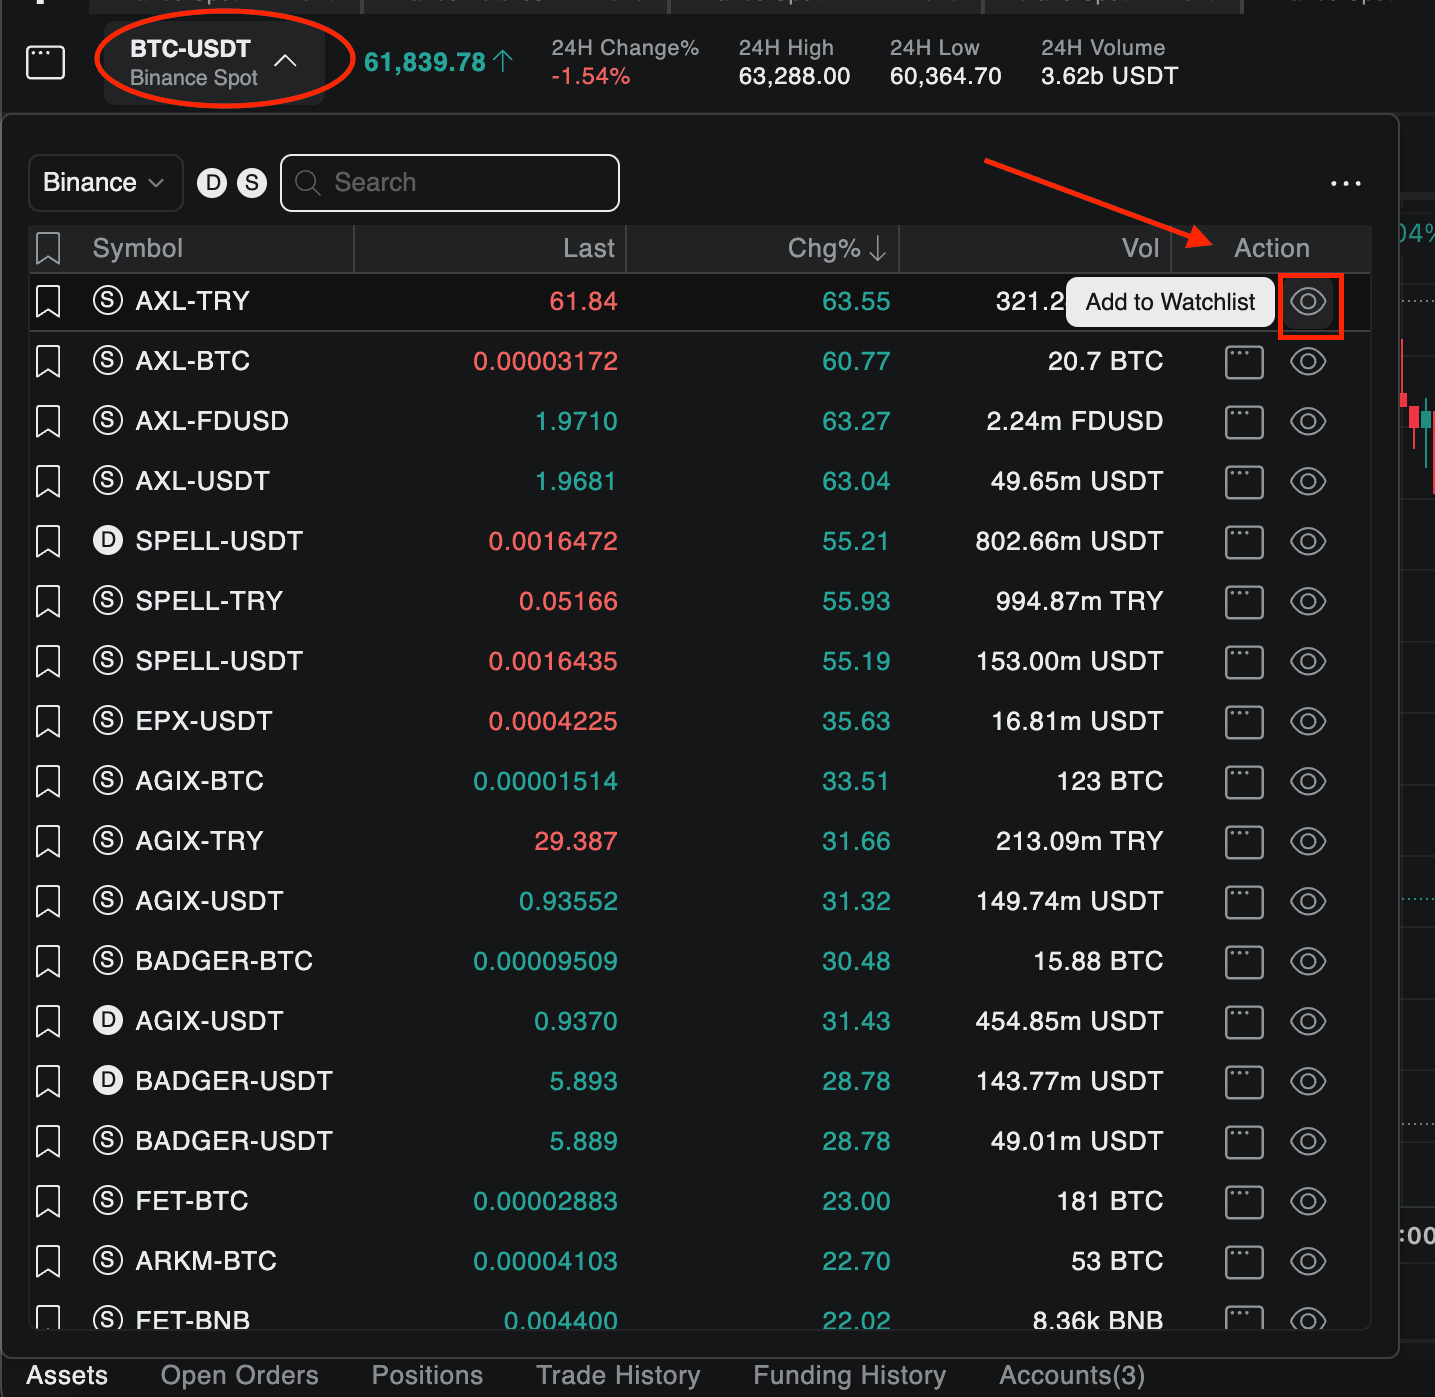Open the three-dot more options menu
The image size is (1435, 1397).
point(1345,183)
